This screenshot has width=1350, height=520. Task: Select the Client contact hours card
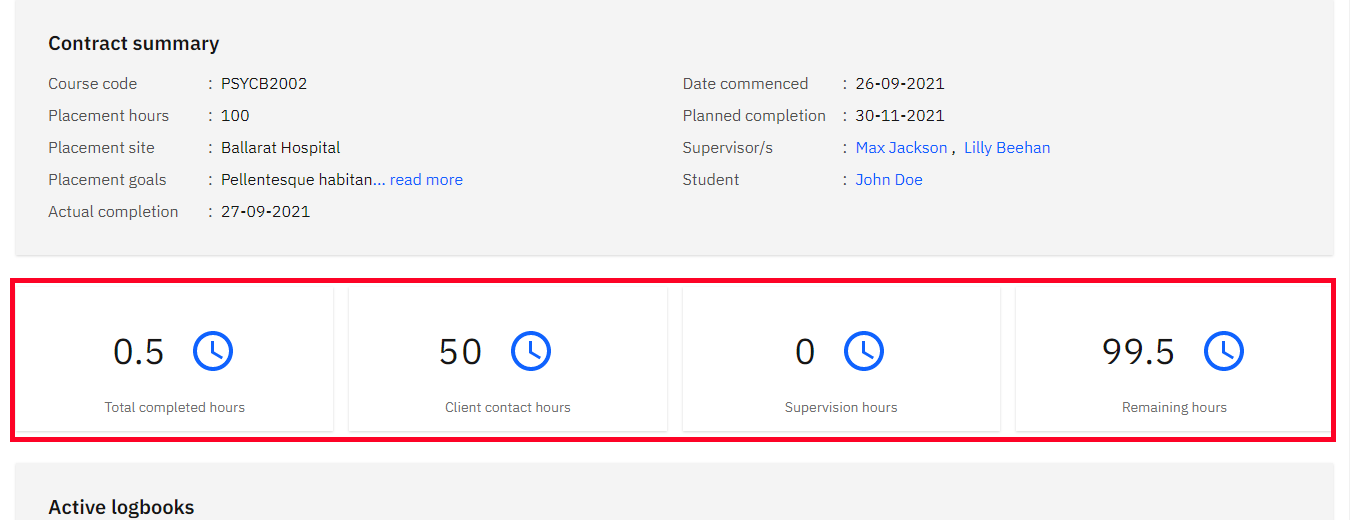pyautogui.click(x=508, y=360)
